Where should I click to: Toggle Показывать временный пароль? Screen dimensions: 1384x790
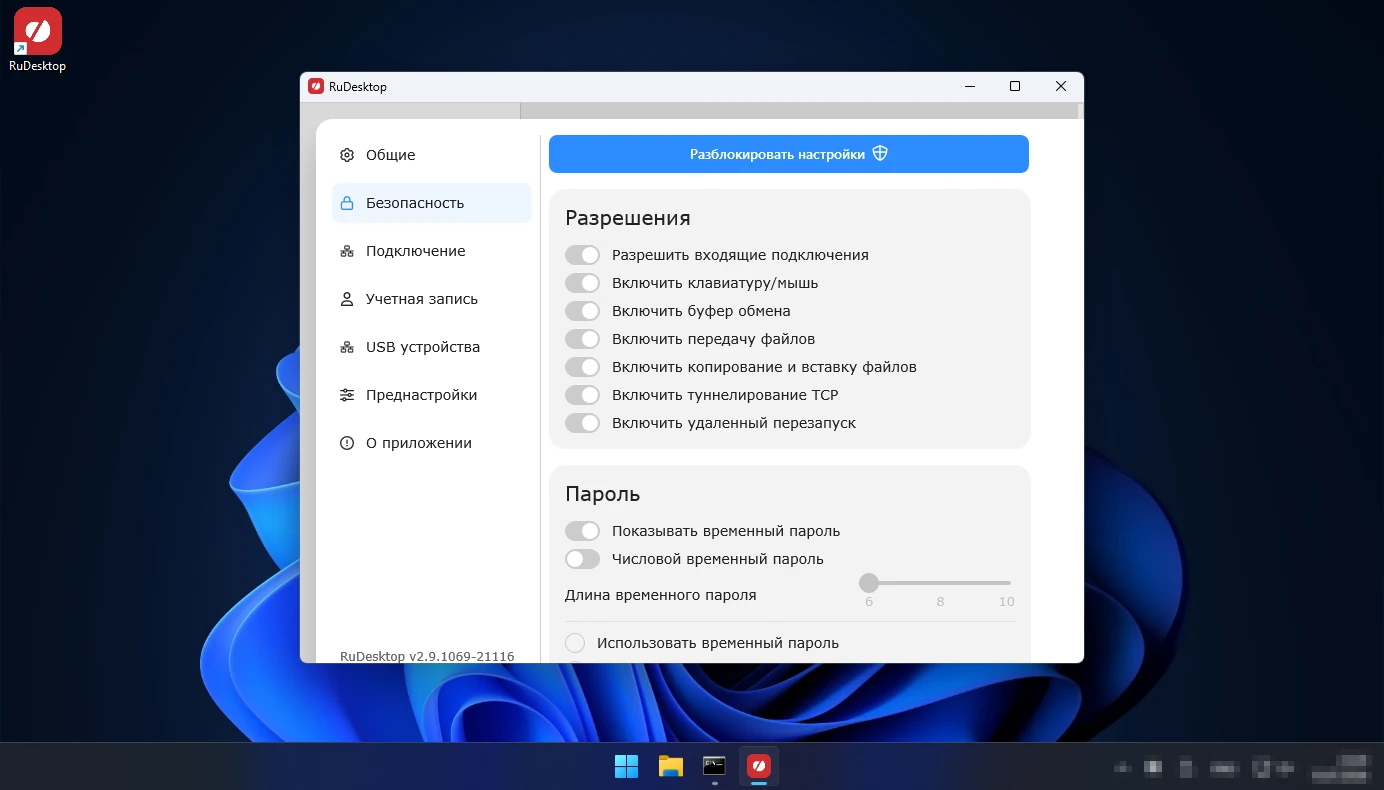(x=582, y=531)
